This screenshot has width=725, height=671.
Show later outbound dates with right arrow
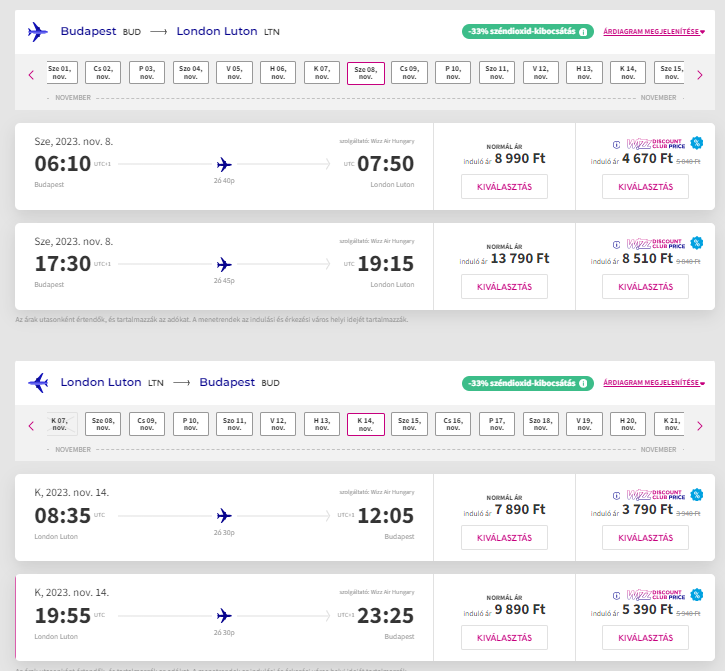(x=699, y=74)
